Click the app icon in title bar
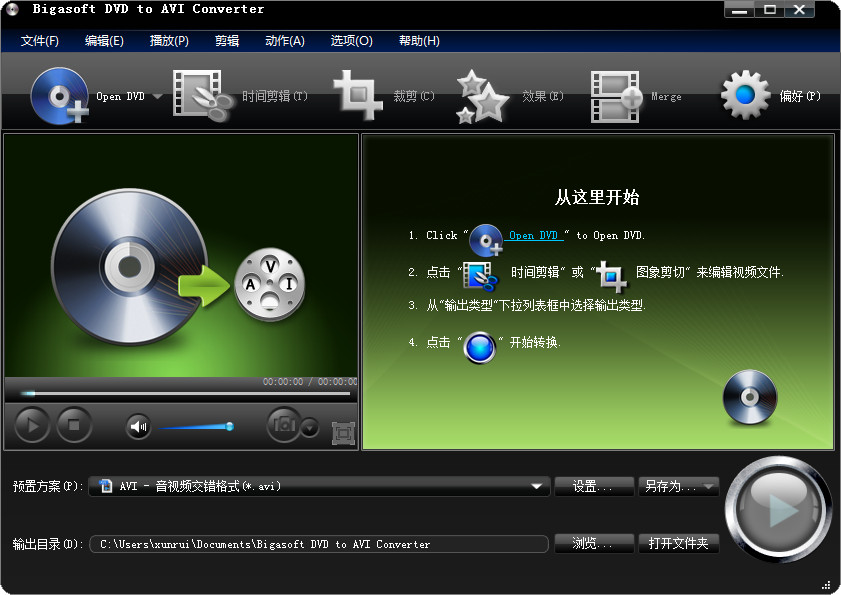The image size is (841, 595). pyautogui.click(x=12, y=9)
